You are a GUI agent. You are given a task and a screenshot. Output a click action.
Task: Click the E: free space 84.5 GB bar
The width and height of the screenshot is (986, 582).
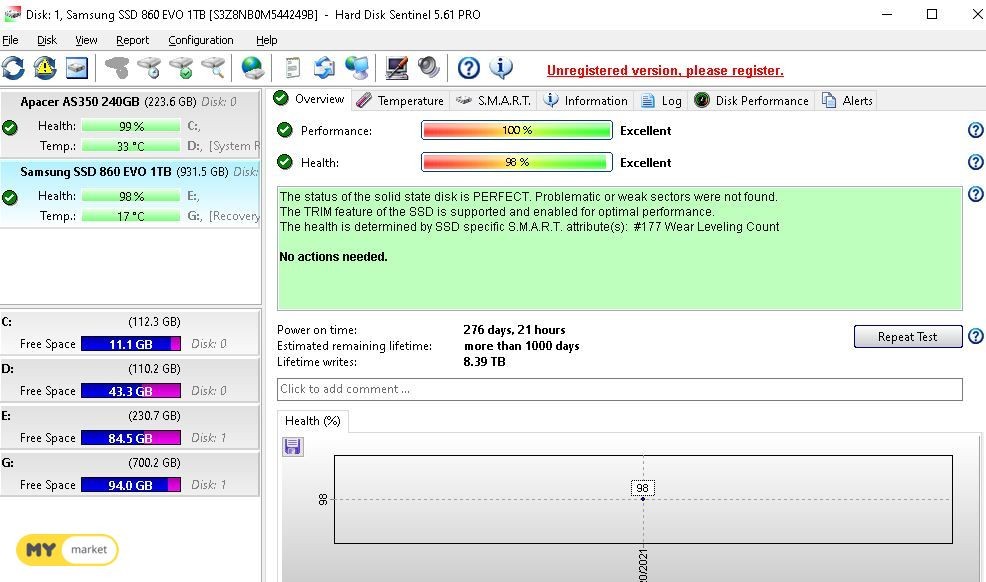[x=131, y=438]
